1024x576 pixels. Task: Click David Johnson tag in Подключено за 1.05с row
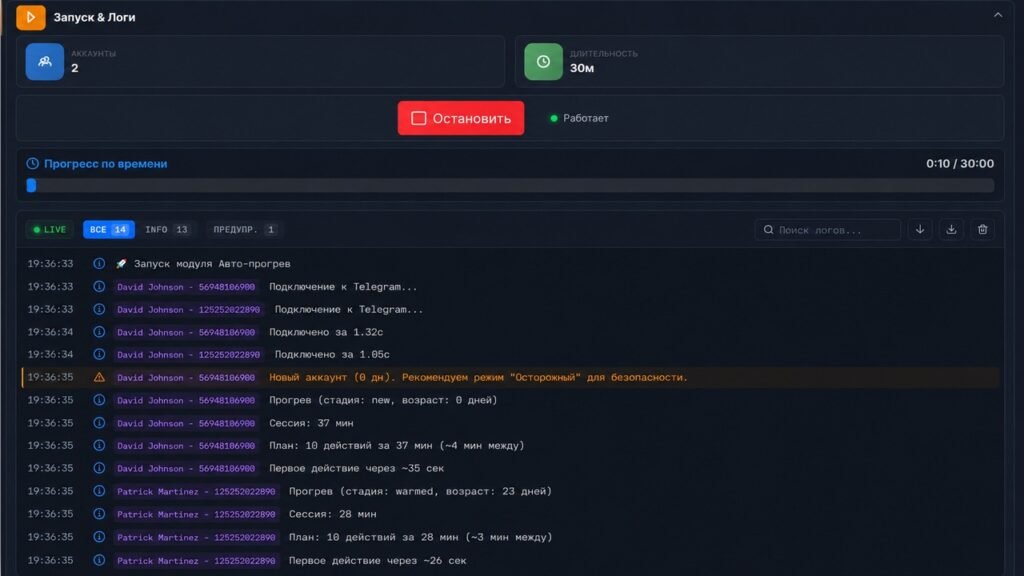point(189,355)
